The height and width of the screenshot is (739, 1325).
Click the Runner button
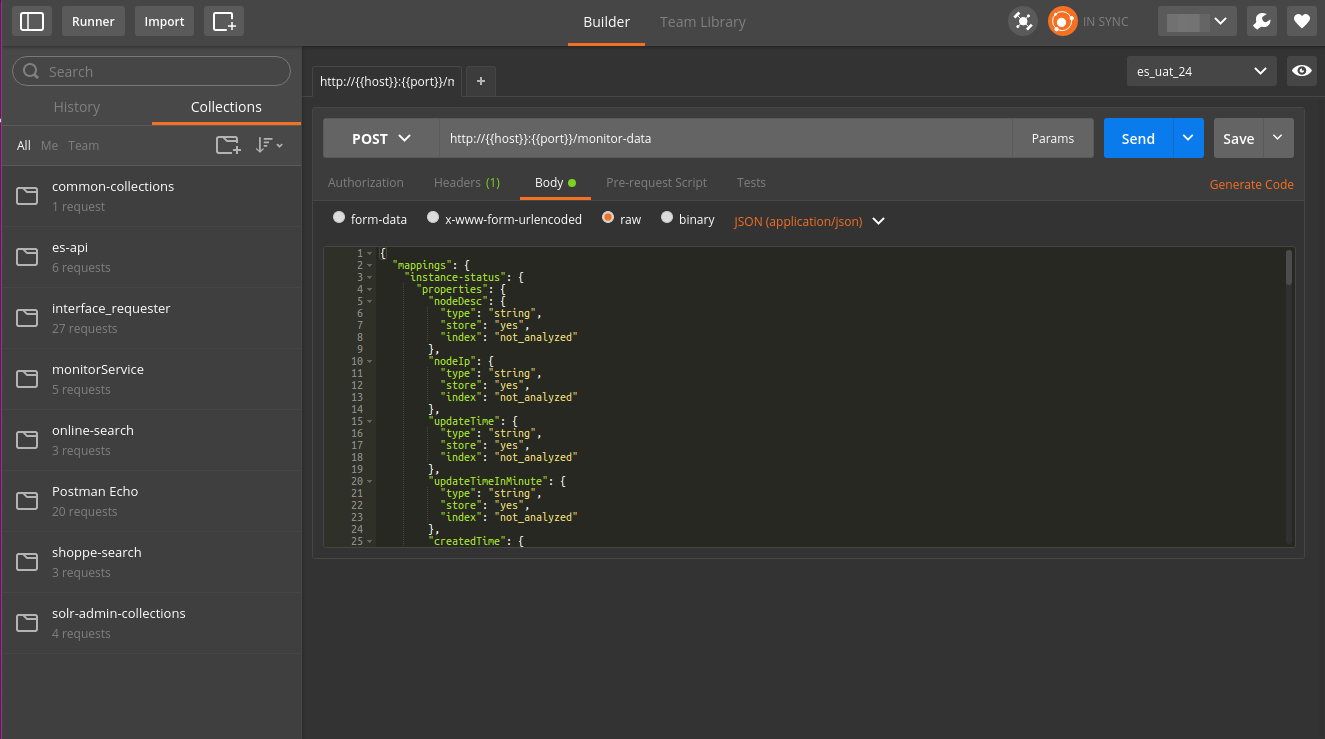[93, 21]
